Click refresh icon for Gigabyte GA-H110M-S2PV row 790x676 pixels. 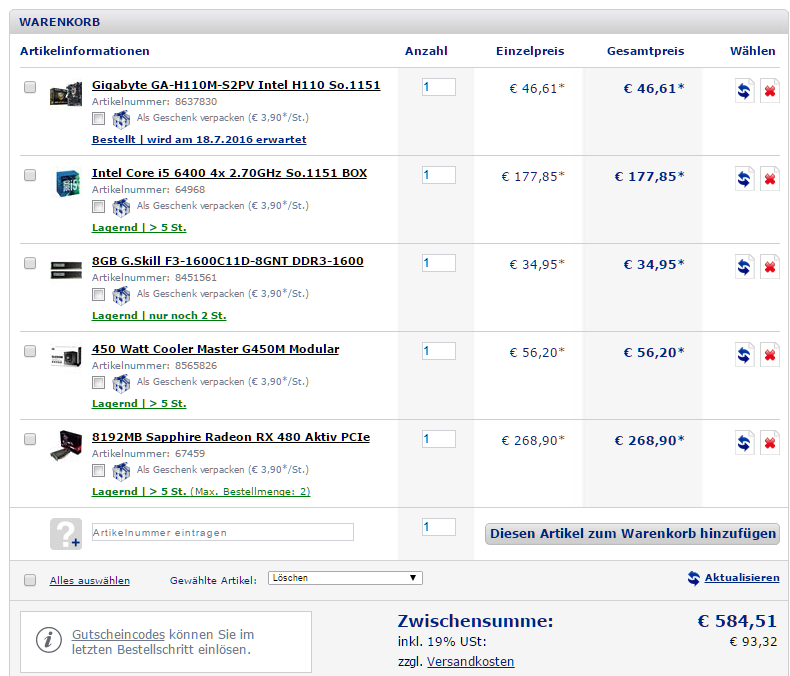[x=744, y=91]
